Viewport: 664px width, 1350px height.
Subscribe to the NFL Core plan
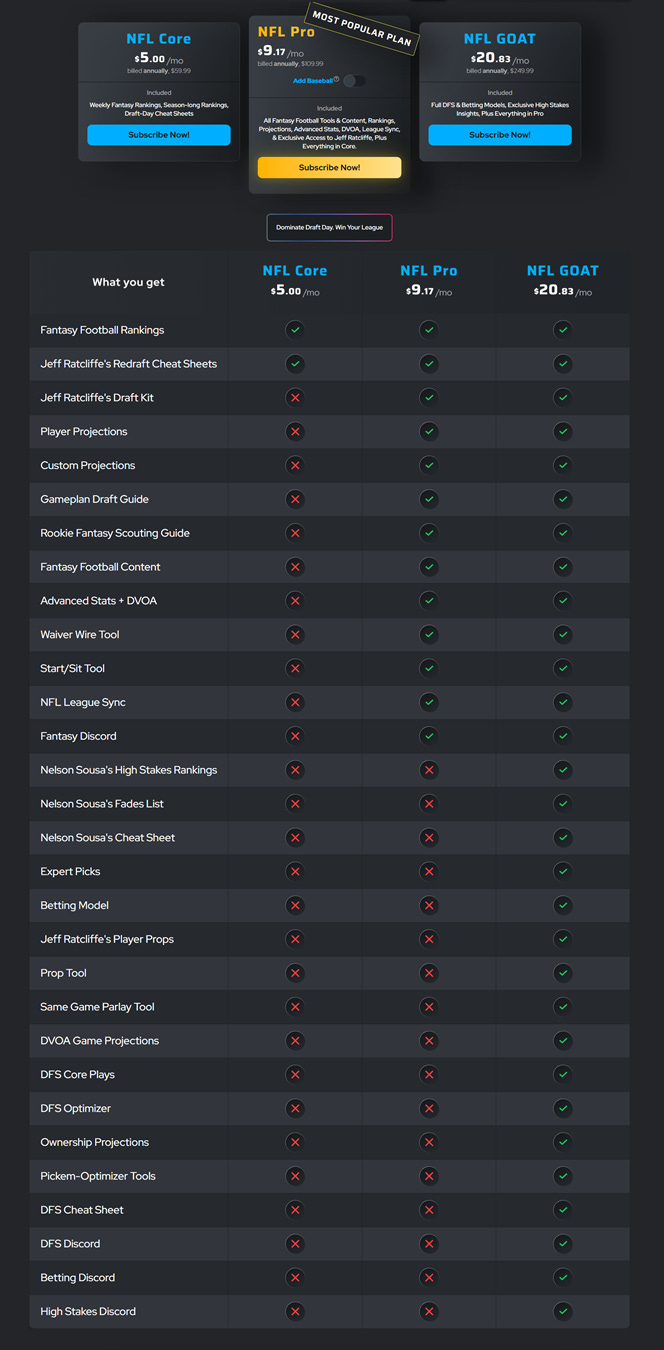[x=159, y=135]
